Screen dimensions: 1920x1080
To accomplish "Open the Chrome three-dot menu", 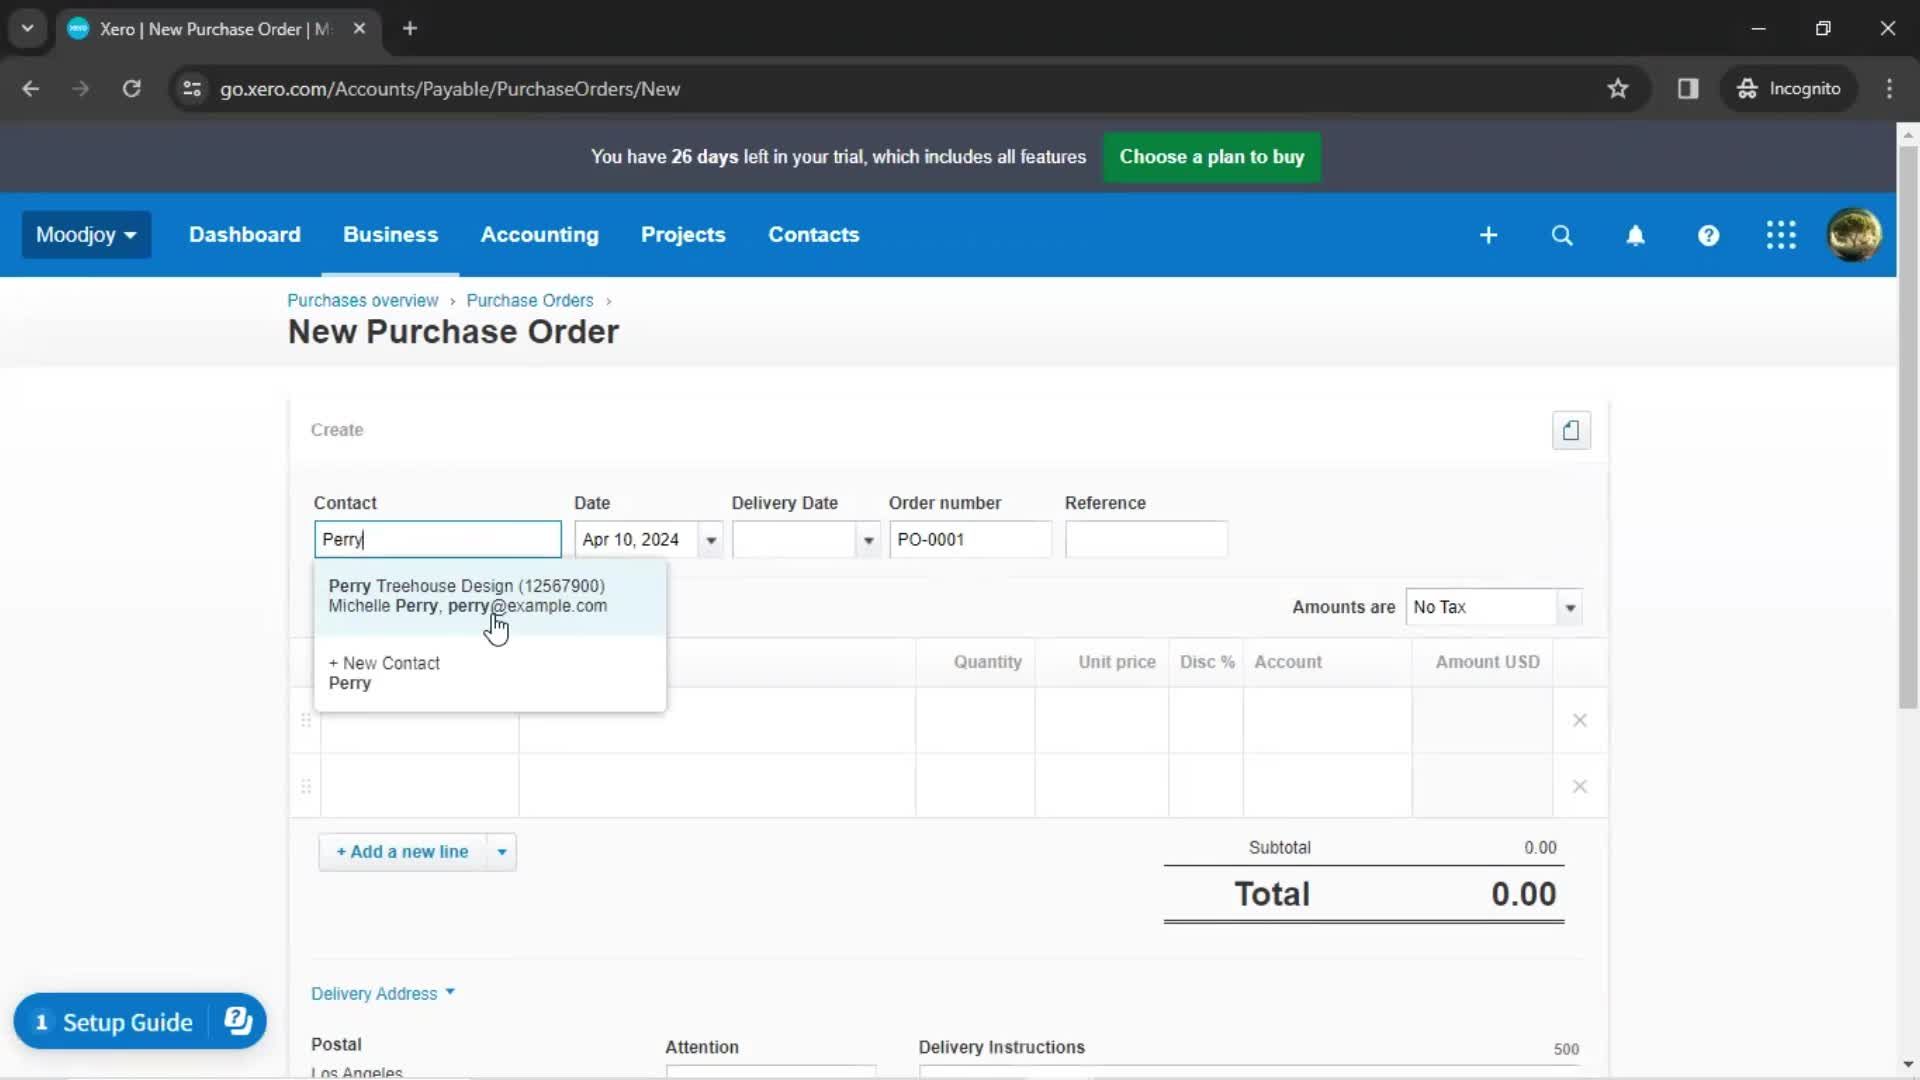I will click(x=1889, y=89).
